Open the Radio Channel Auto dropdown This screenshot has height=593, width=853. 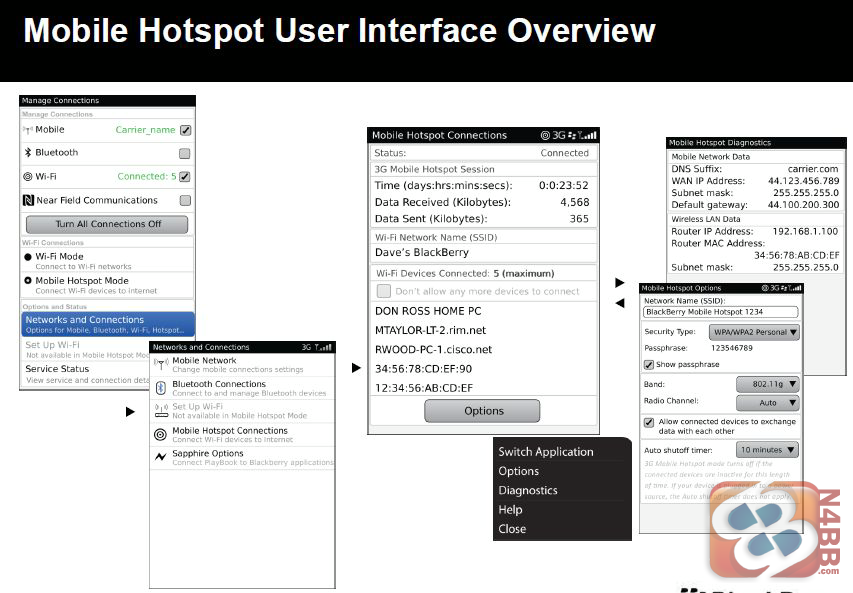768,403
